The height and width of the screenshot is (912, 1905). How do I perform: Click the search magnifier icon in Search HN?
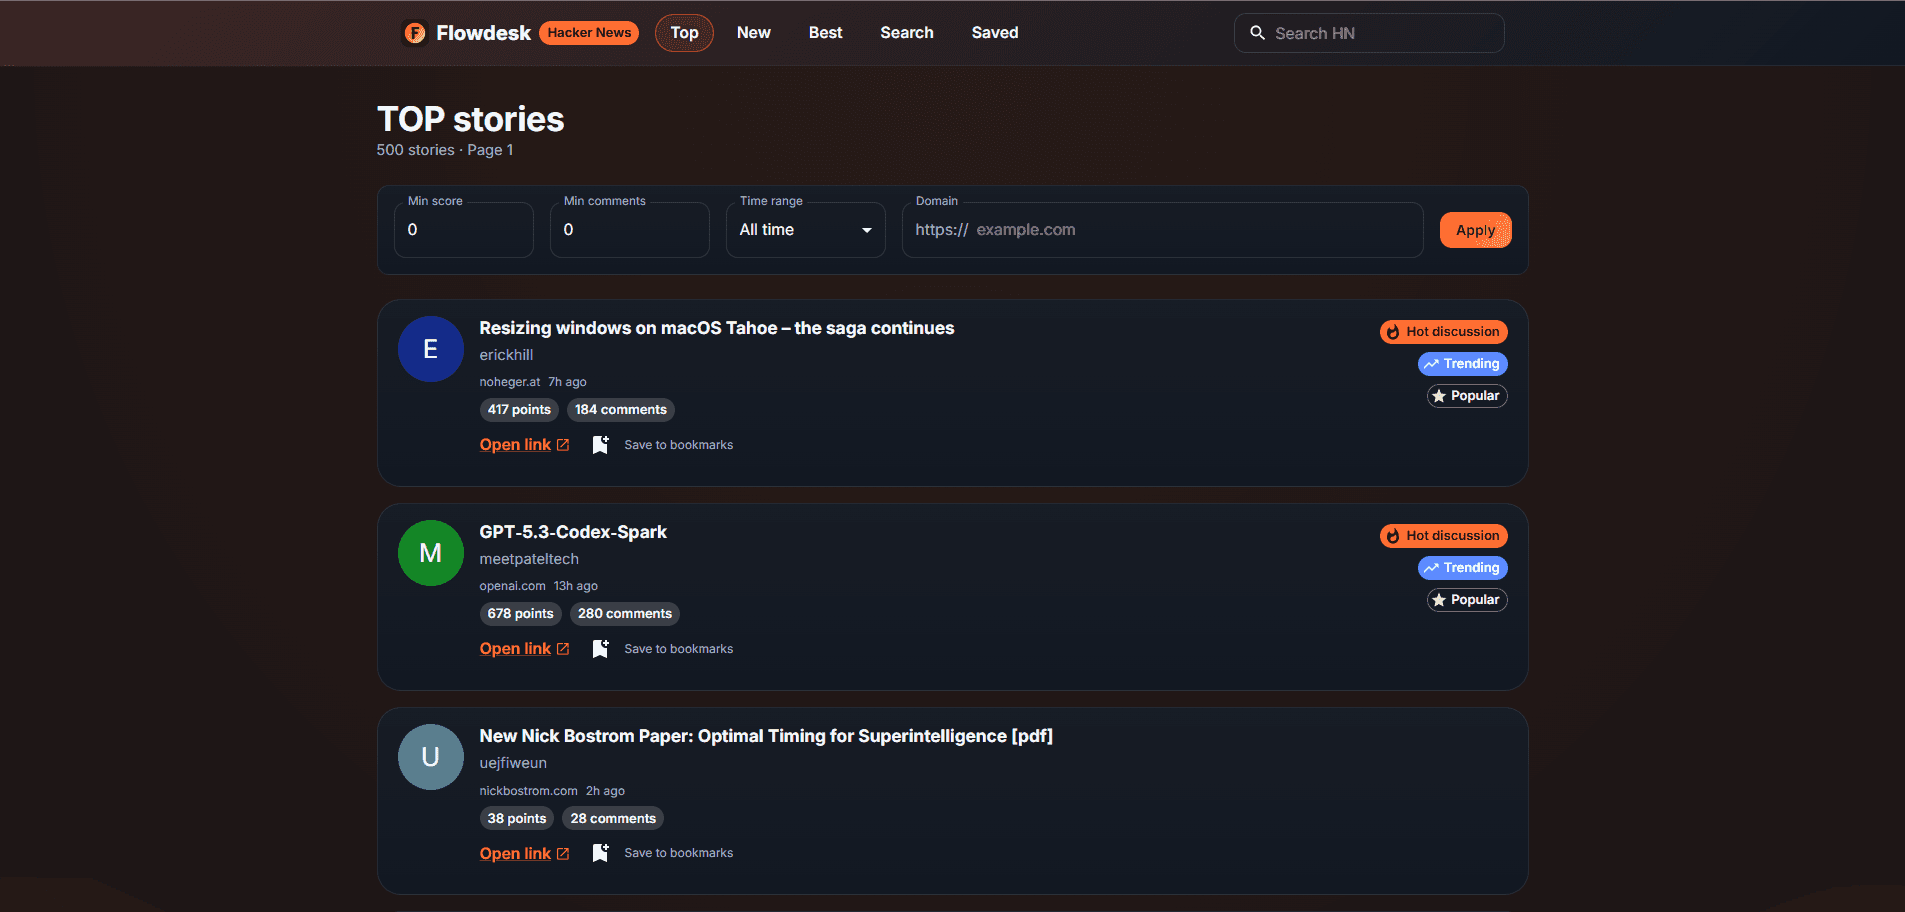click(x=1259, y=32)
